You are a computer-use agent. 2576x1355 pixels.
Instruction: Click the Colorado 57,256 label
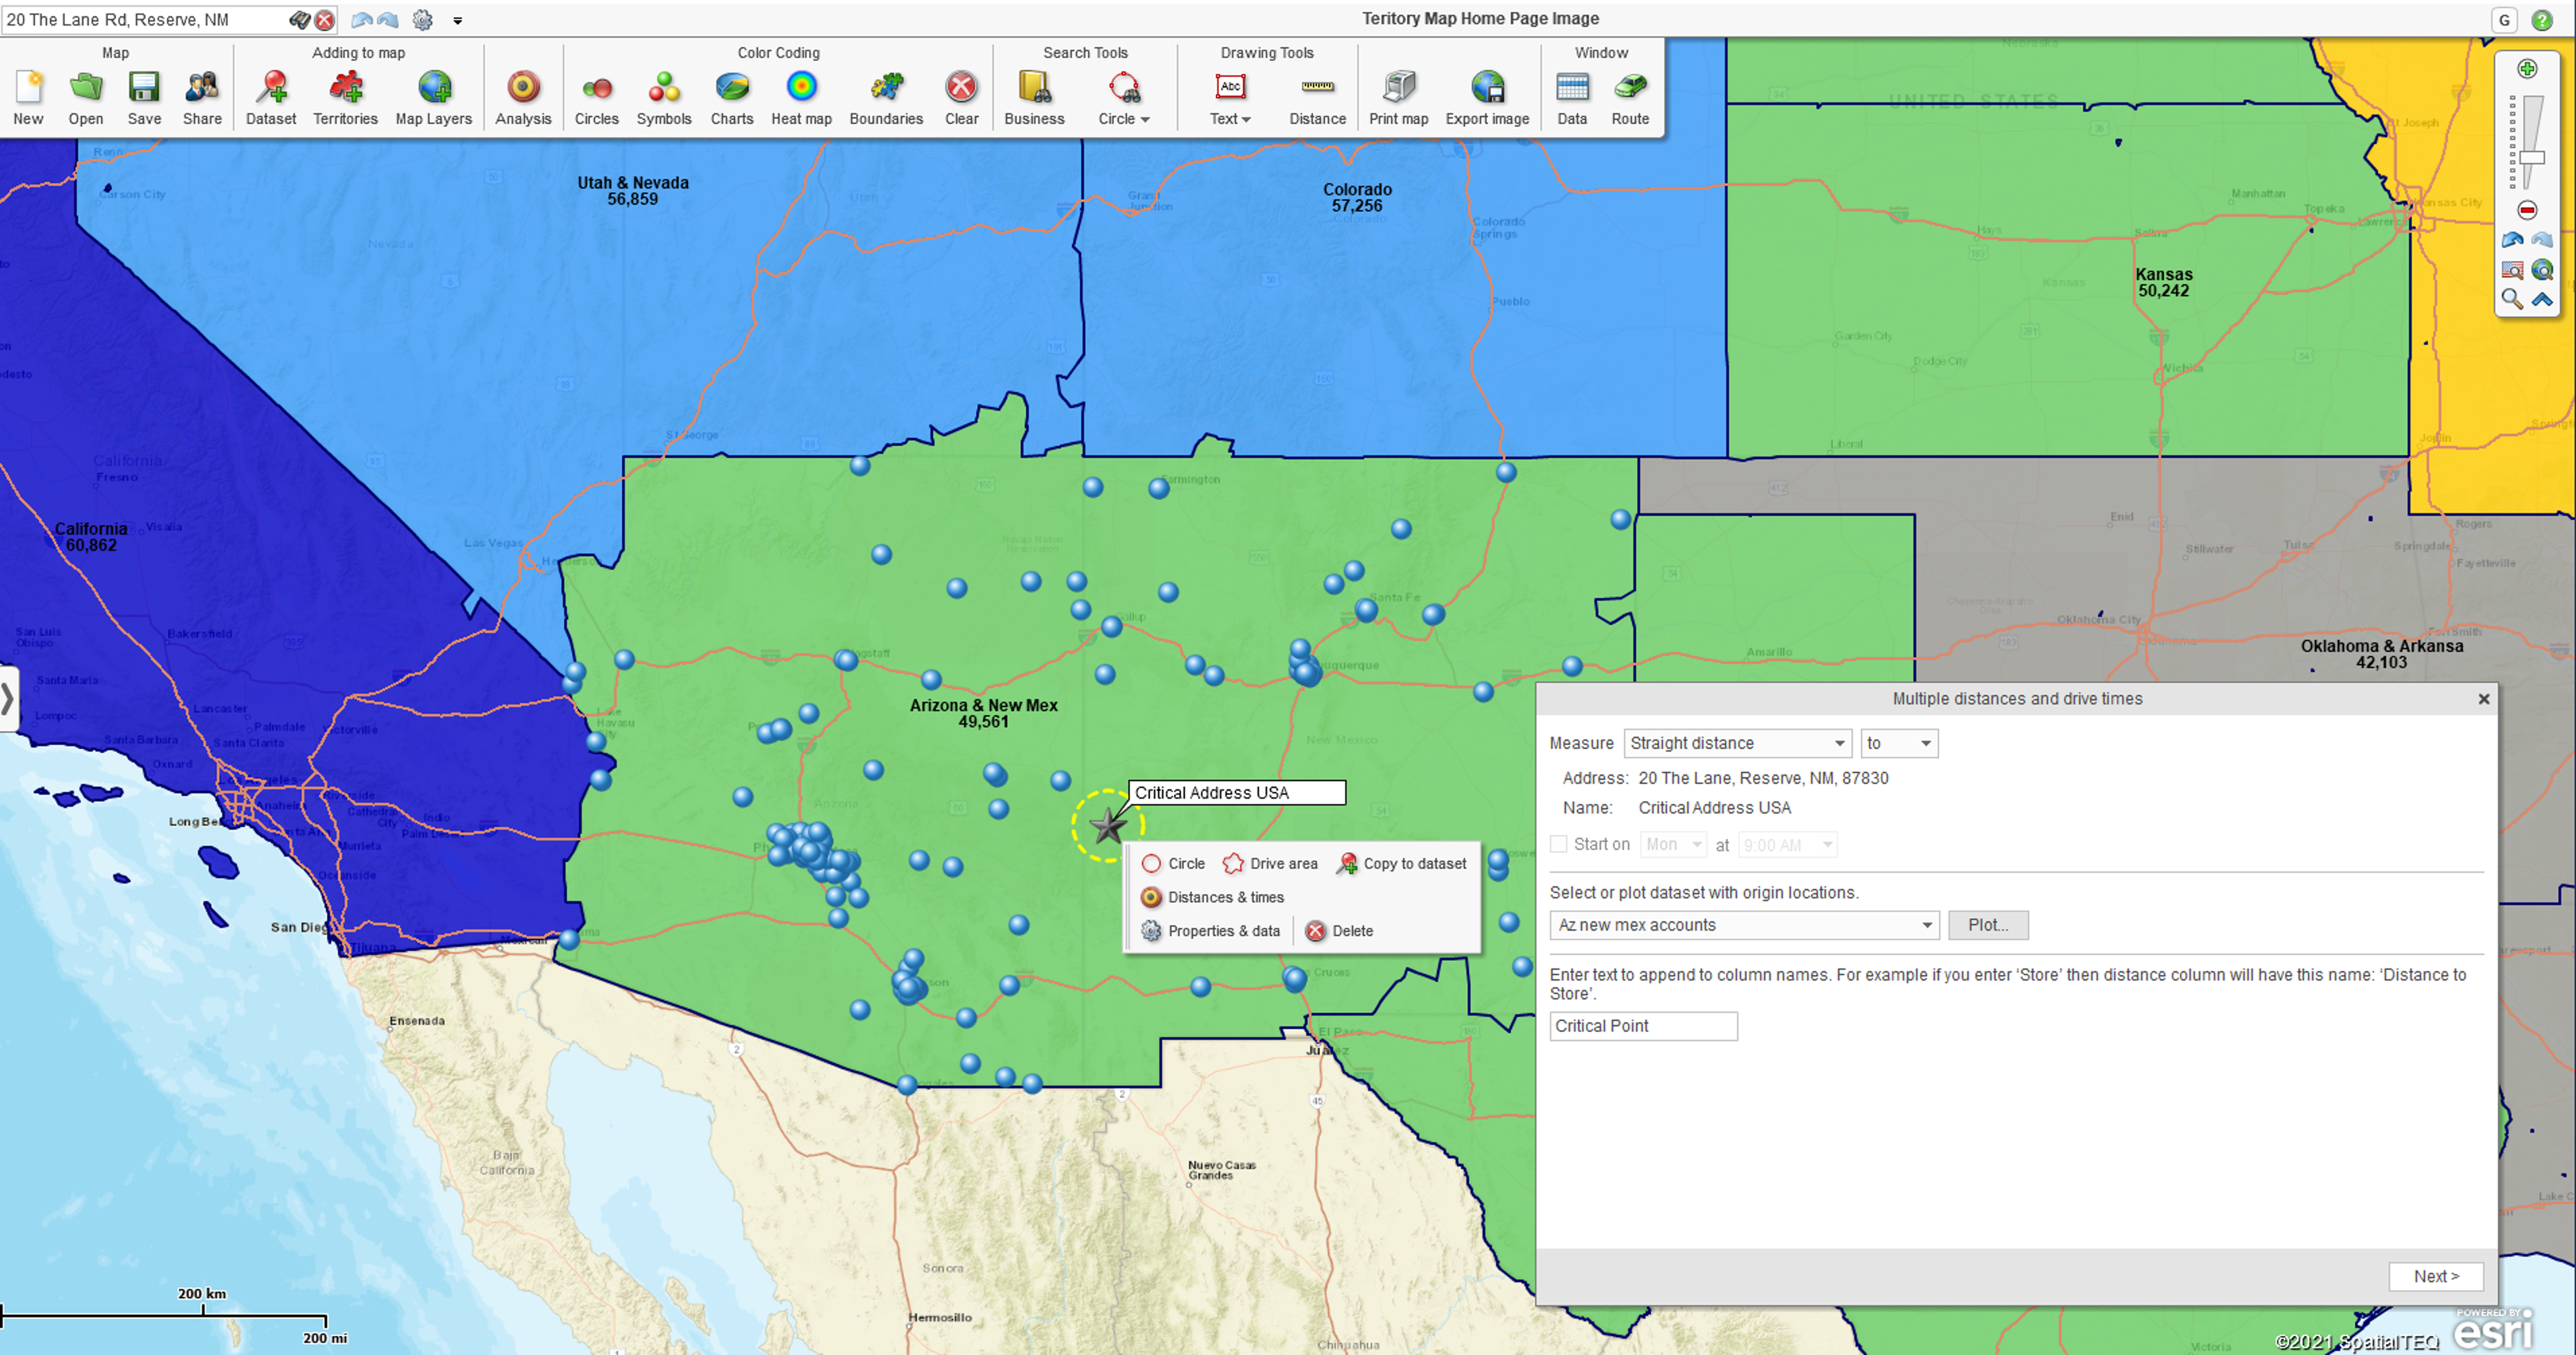point(1357,197)
